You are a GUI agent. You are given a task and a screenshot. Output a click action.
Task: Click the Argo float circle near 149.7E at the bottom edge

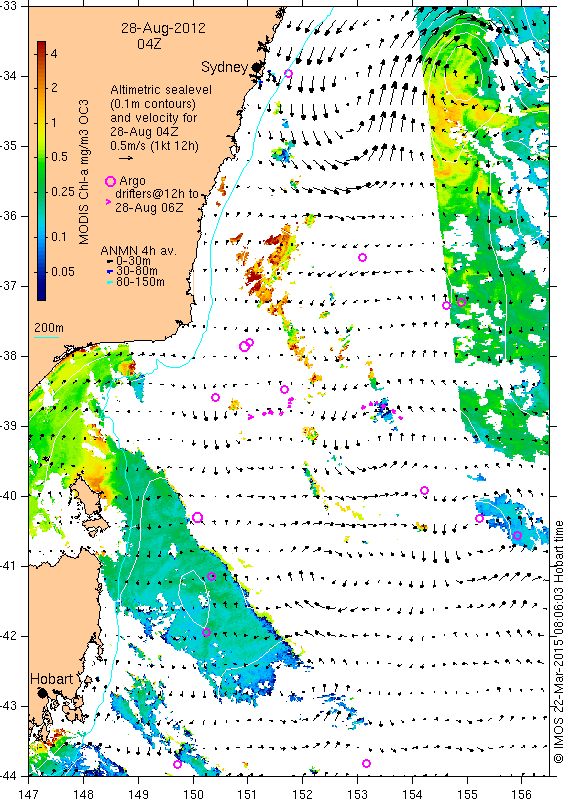coord(178,764)
